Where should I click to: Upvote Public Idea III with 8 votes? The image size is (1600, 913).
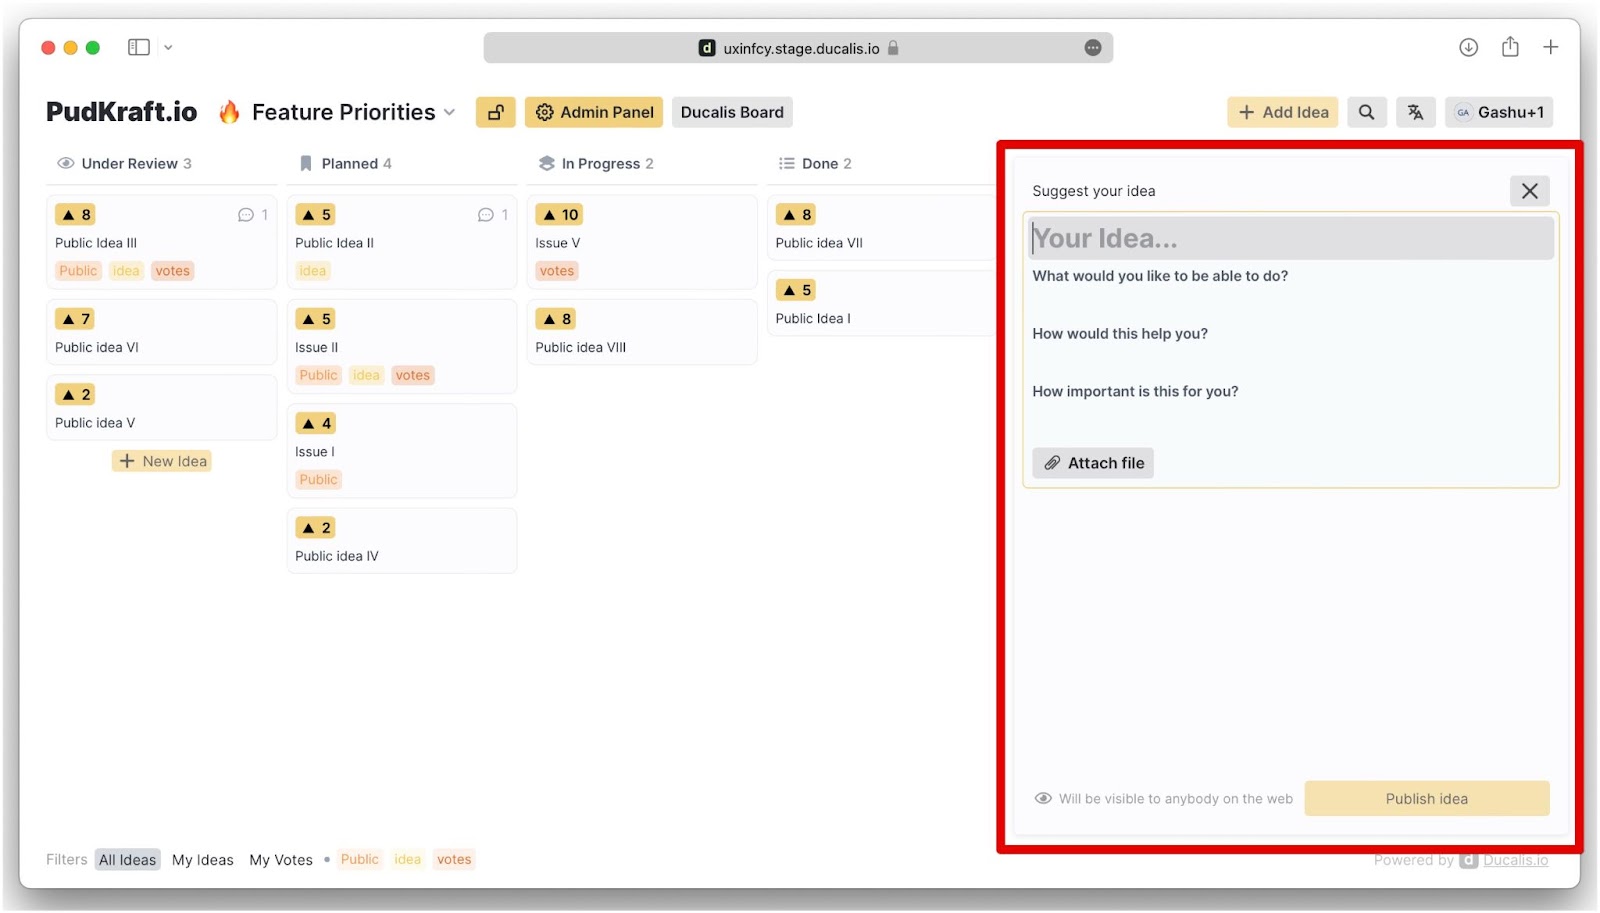click(76, 215)
